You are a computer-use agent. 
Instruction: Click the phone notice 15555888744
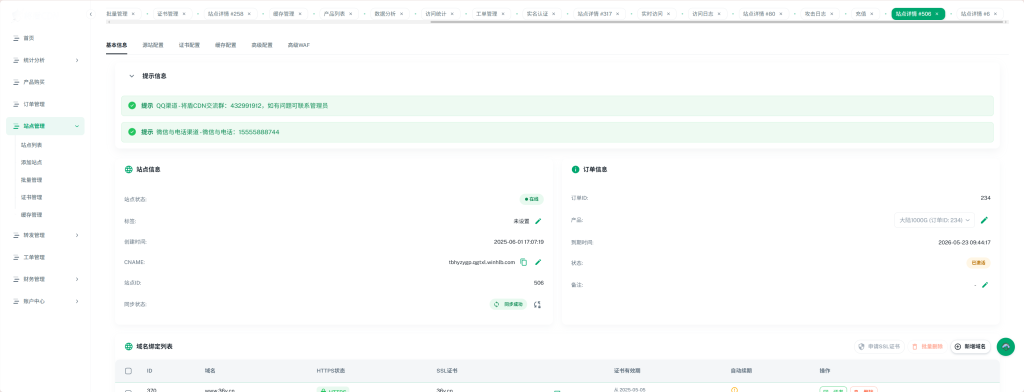[557, 132]
